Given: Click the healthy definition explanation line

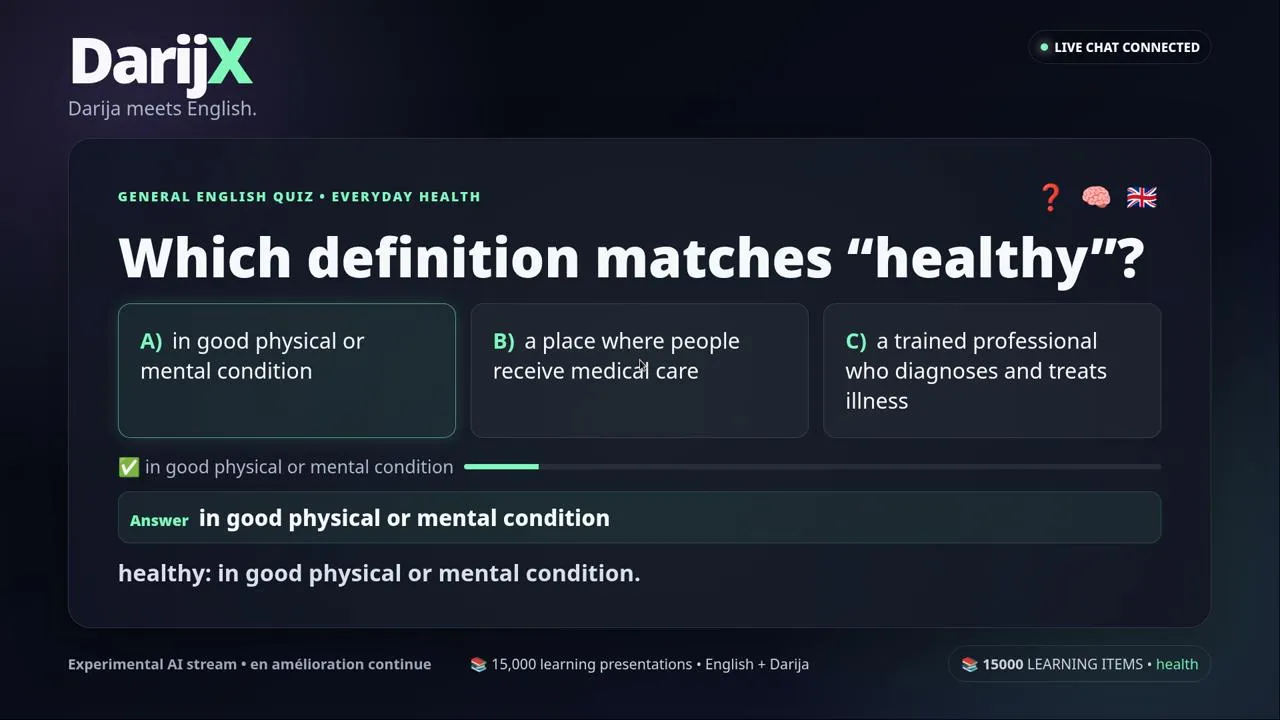Looking at the screenshot, I should [379, 573].
